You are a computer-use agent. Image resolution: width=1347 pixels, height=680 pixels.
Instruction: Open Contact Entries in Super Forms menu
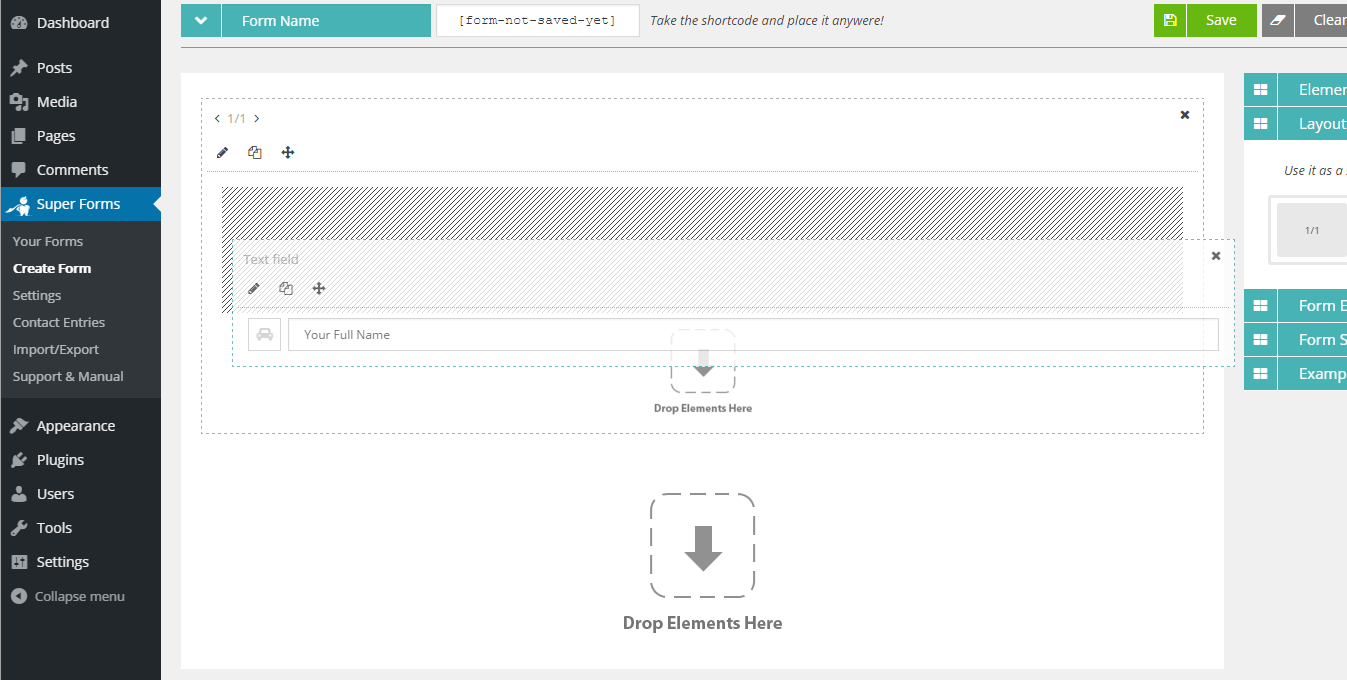[x=58, y=322]
